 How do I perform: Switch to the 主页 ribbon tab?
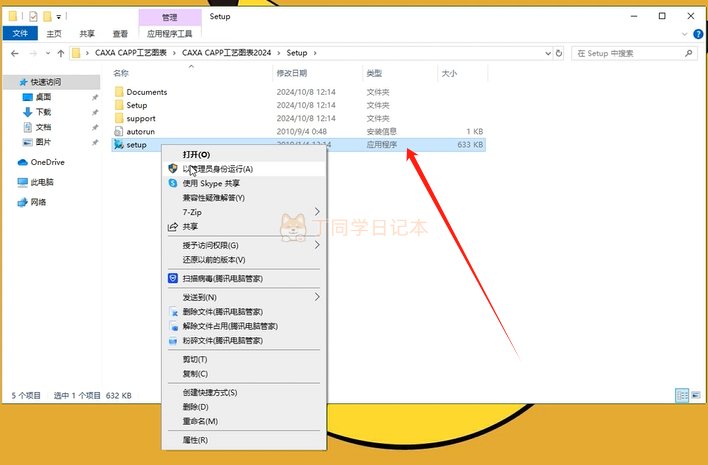54,34
